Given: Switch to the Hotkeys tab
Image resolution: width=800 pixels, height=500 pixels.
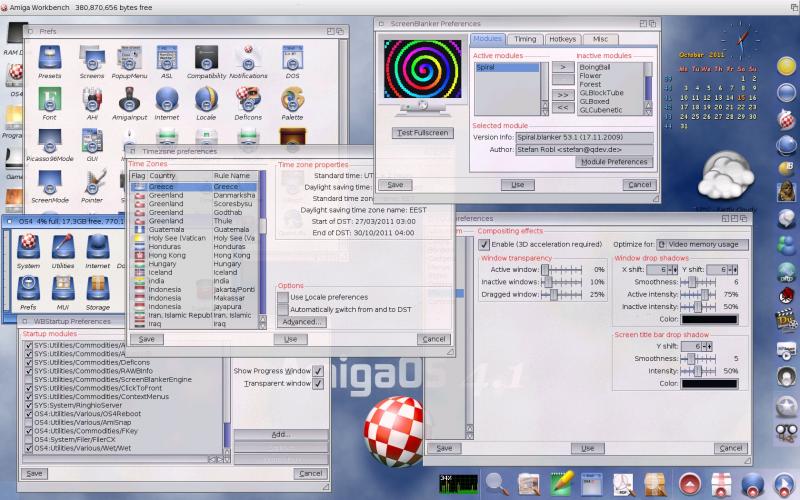Looking at the screenshot, I should pos(563,39).
